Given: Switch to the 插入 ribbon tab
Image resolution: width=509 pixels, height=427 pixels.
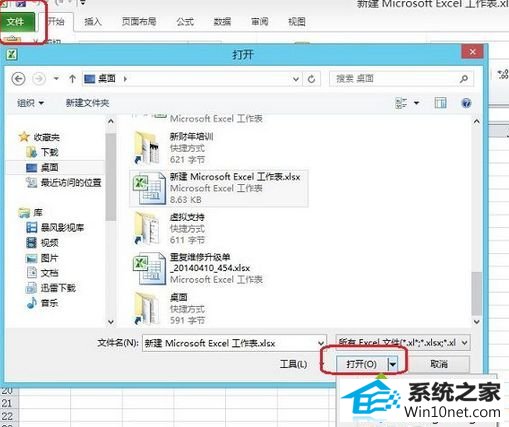Looking at the screenshot, I should 93,22.
